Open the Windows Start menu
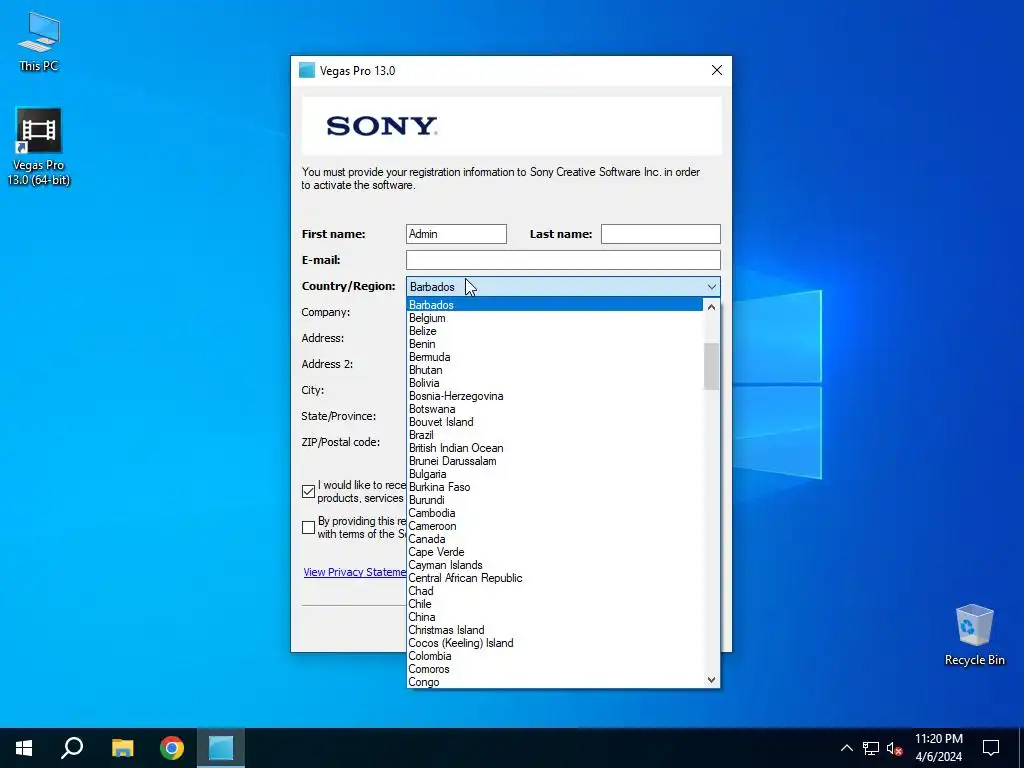Screen dimensions: 1024x768 coord(24,748)
